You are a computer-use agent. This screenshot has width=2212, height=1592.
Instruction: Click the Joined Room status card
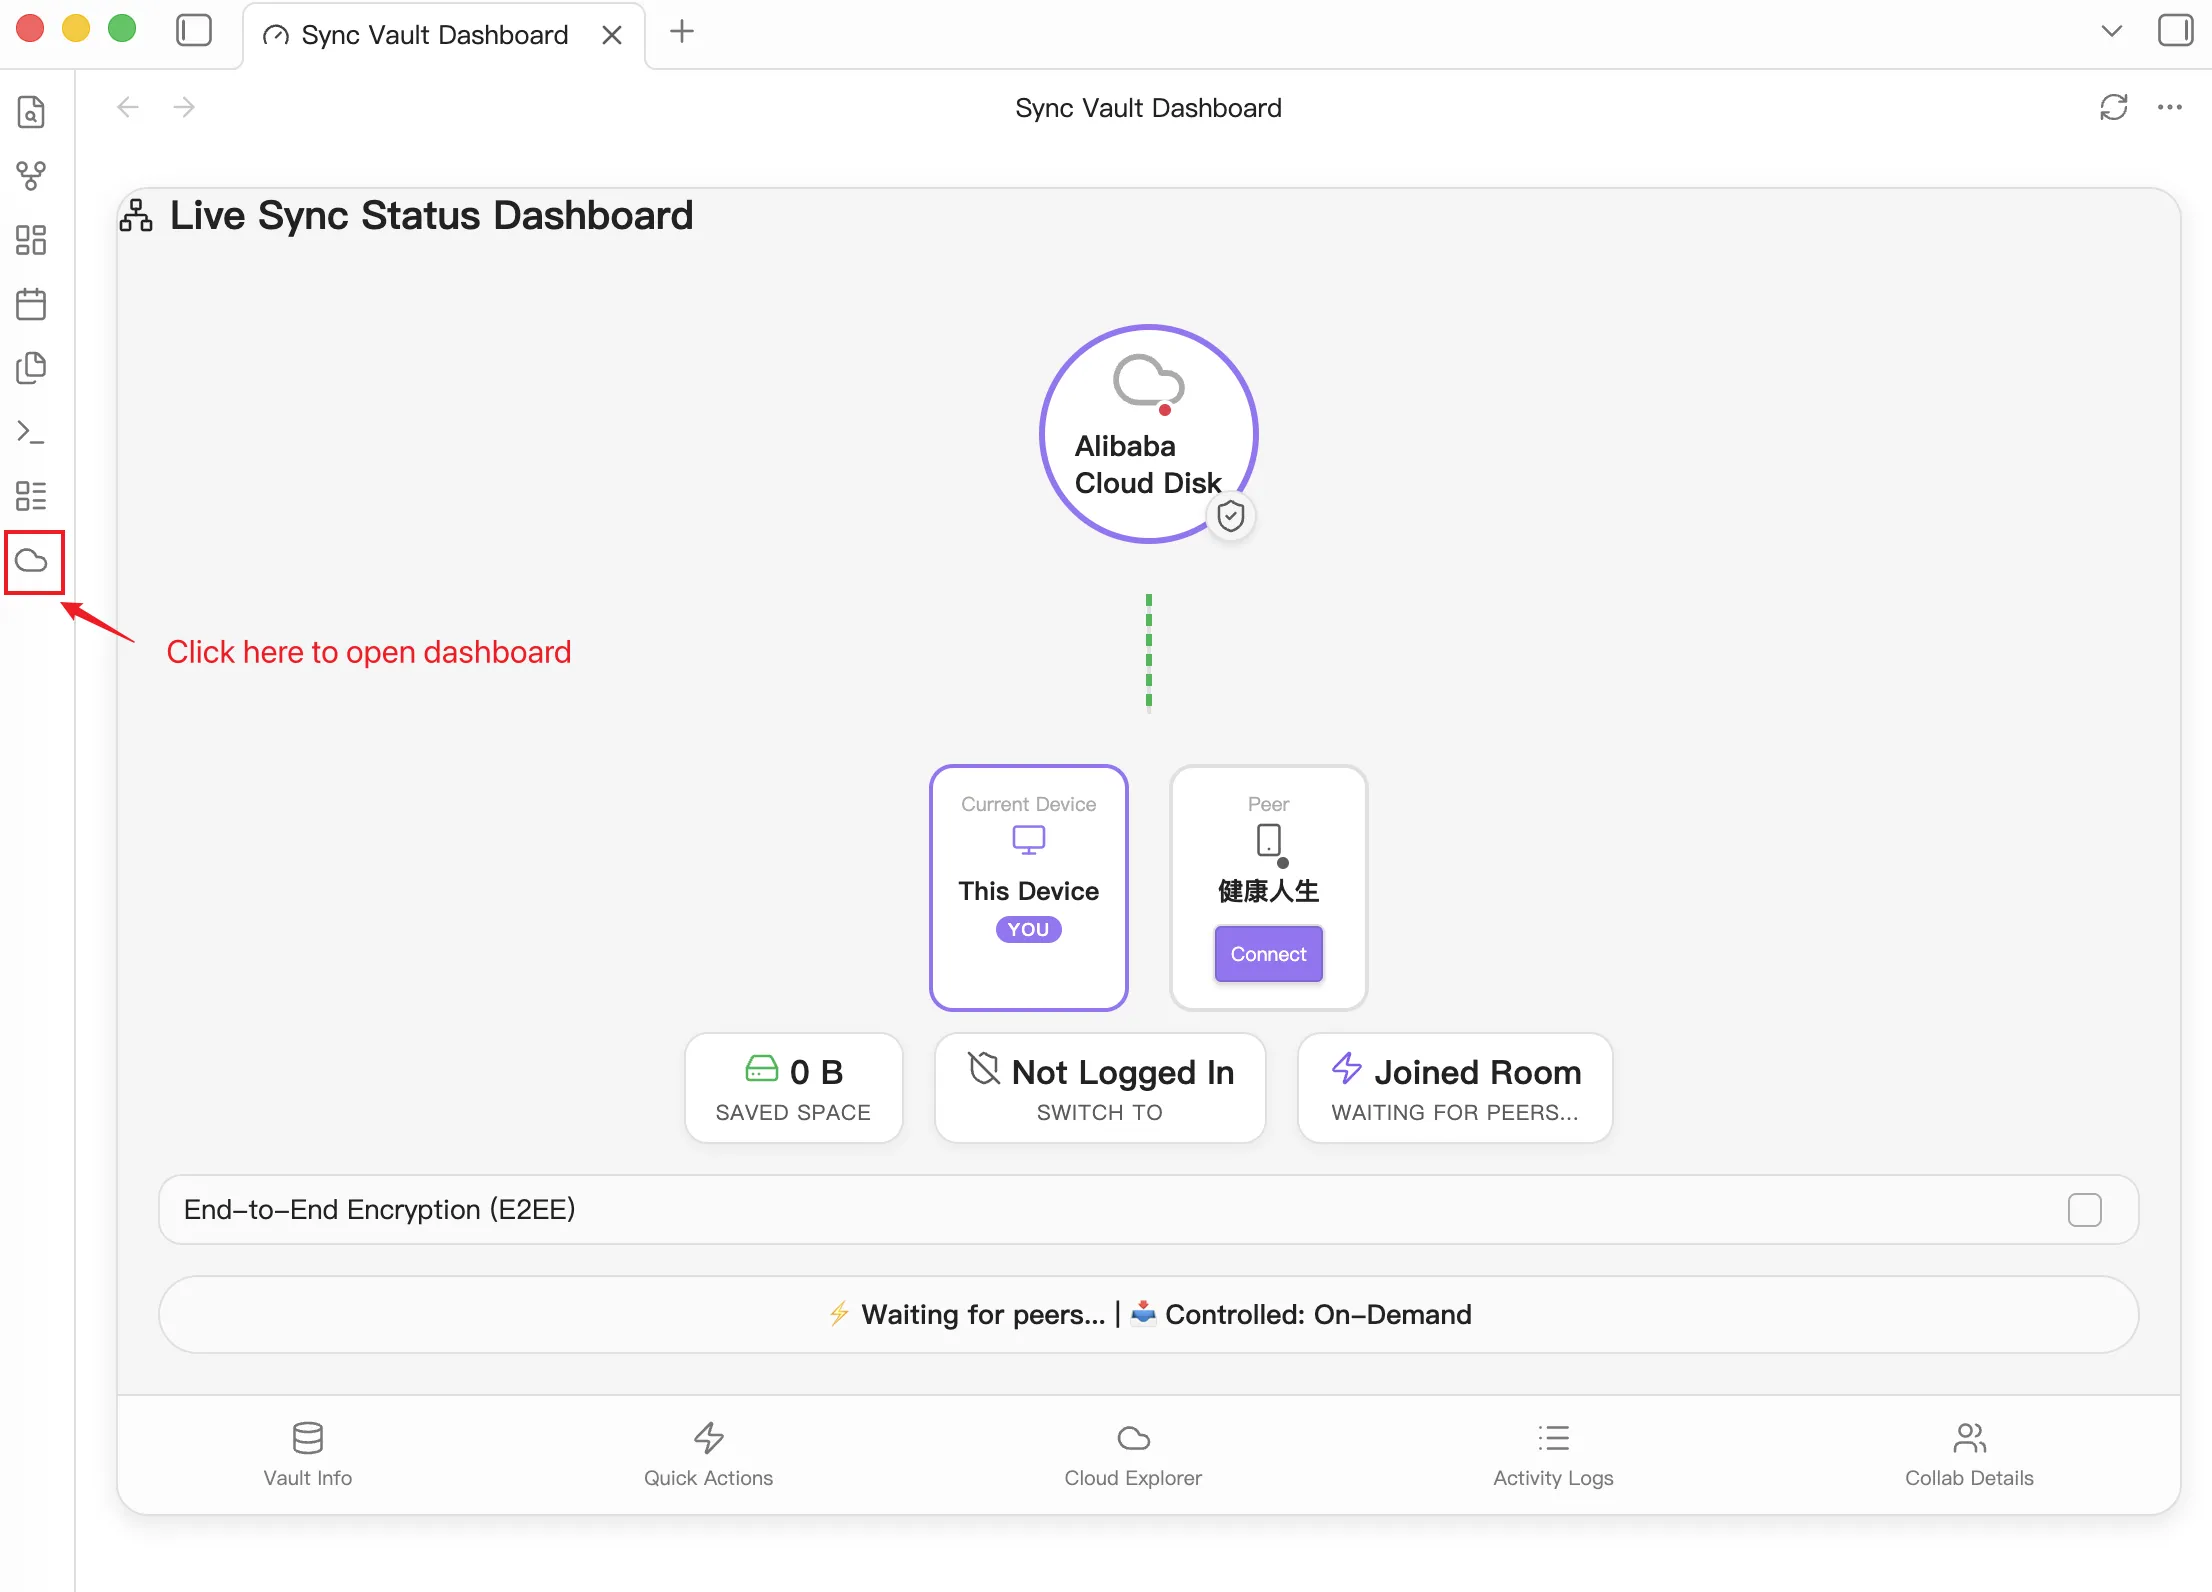click(1455, 1088)
